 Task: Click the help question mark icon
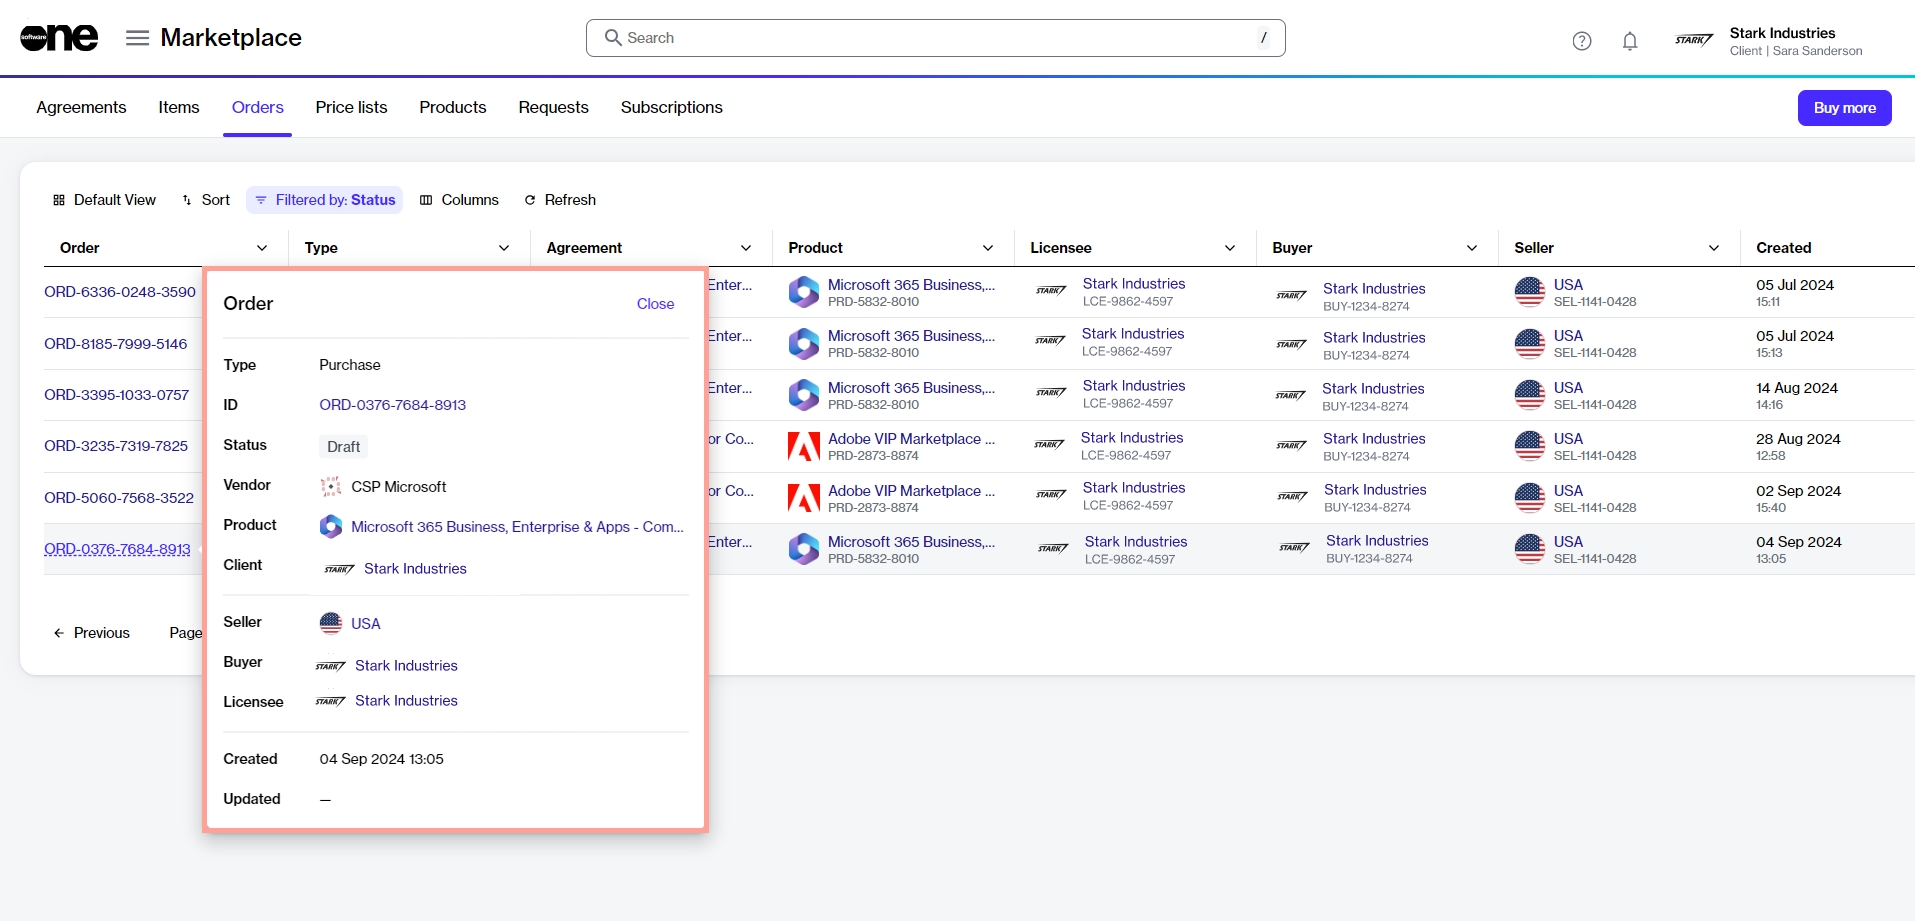pos(1581,41)
